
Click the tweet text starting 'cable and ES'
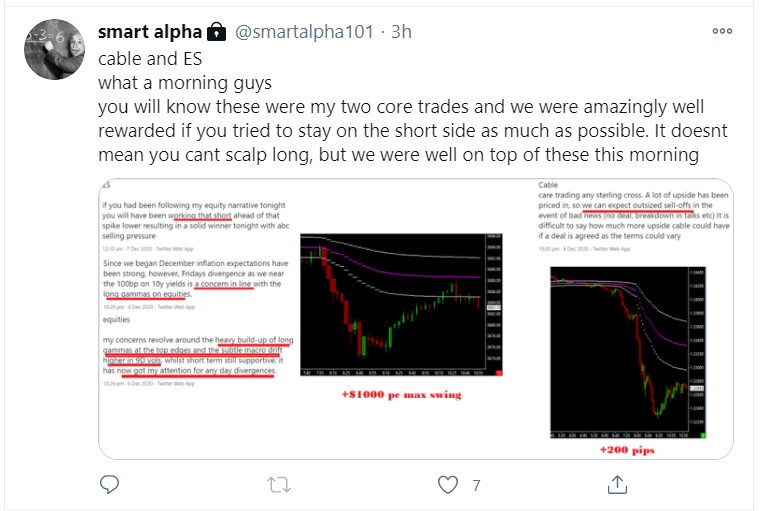[145, 57]
